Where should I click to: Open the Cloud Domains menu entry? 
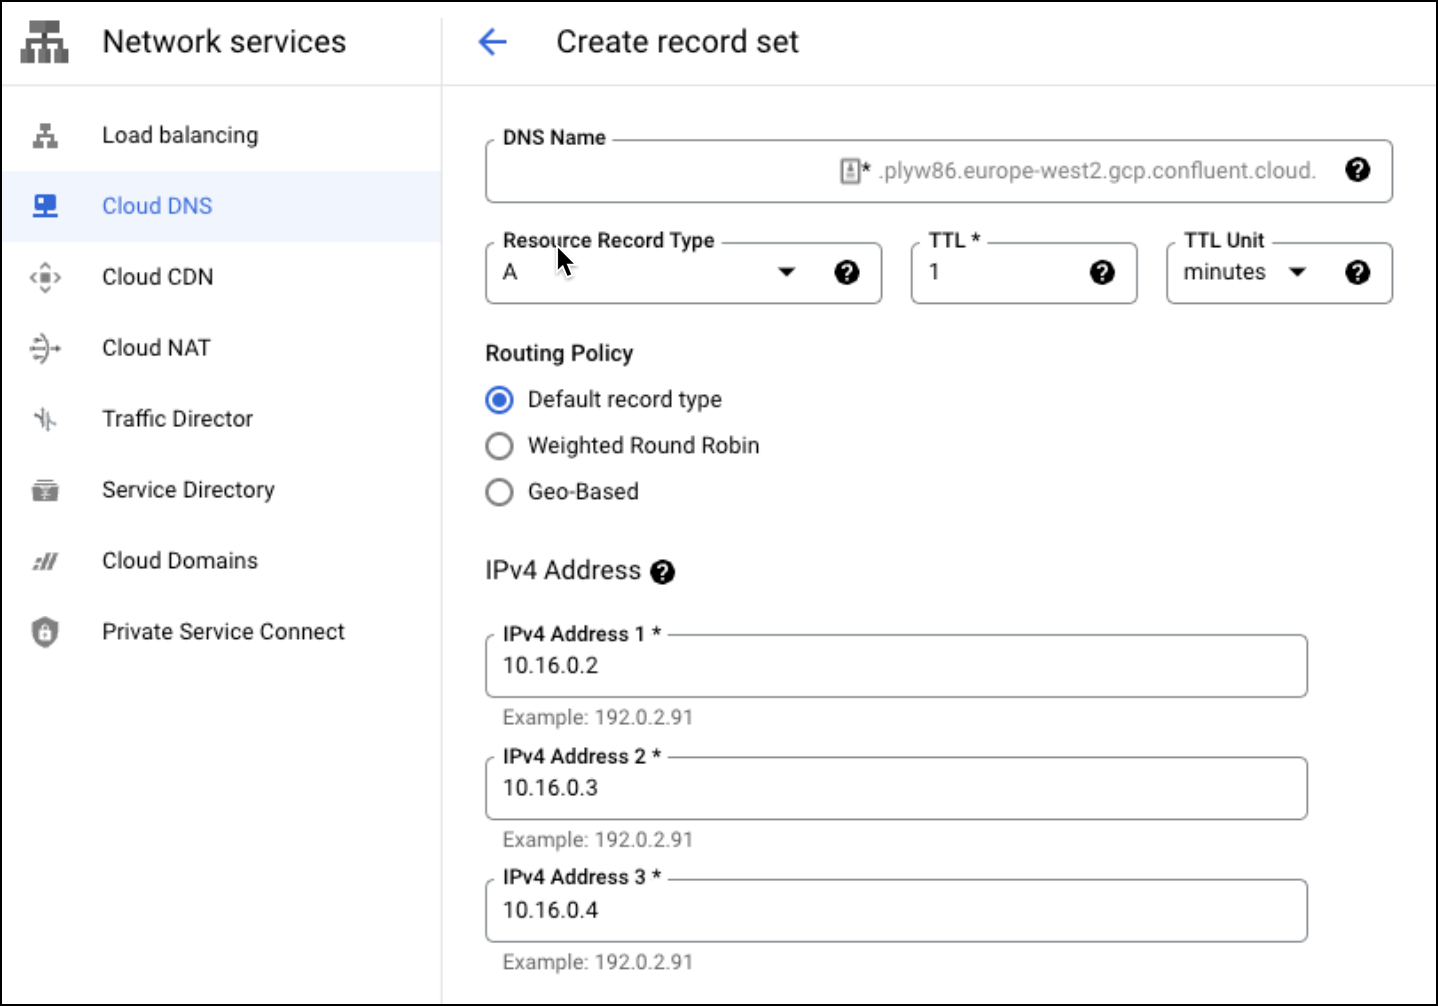pyautogui.click(x=179, y=560)
